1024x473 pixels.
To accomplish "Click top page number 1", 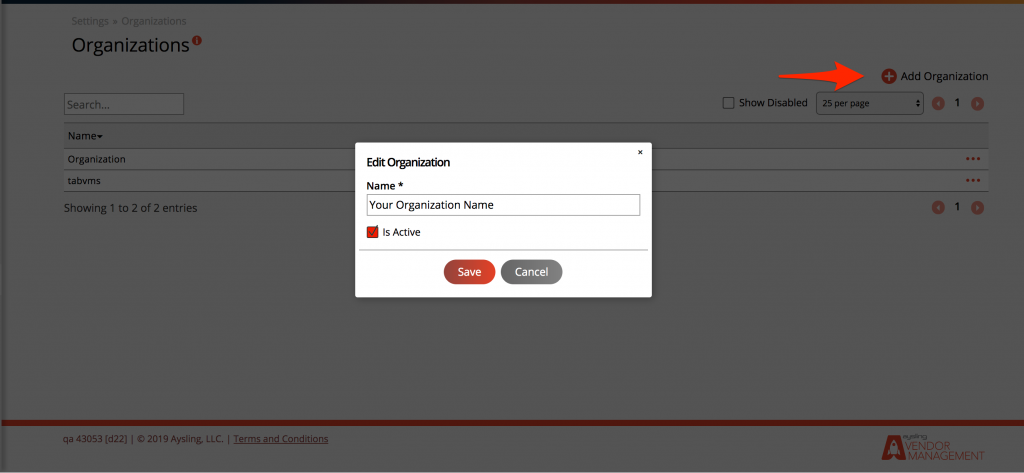I will pyautogui.click(x=957, y=103).
